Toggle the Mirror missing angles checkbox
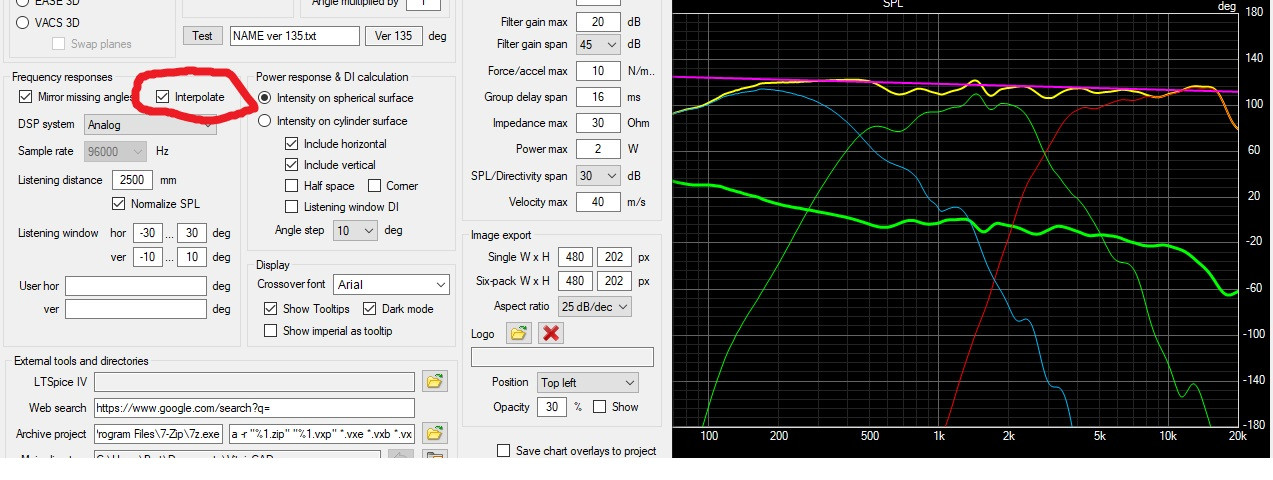Screen dimensions: 1273x480 [25, 97]
